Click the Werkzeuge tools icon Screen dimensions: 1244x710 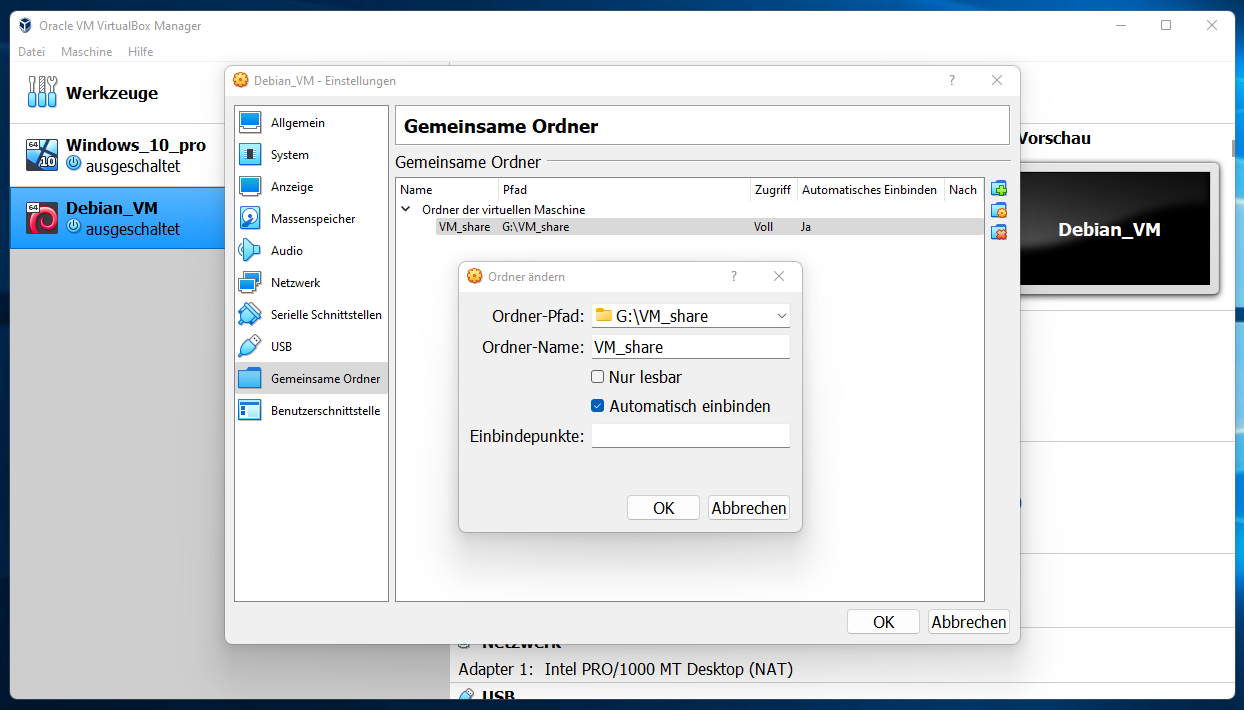(x=42, y=92)
